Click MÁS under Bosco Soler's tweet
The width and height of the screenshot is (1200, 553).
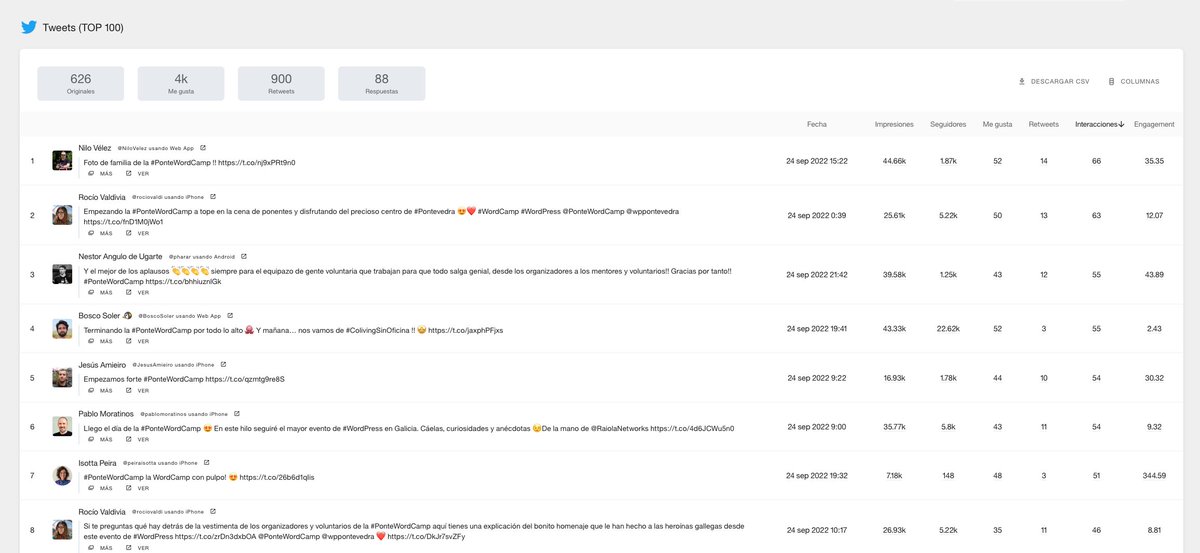pos(100,341)
